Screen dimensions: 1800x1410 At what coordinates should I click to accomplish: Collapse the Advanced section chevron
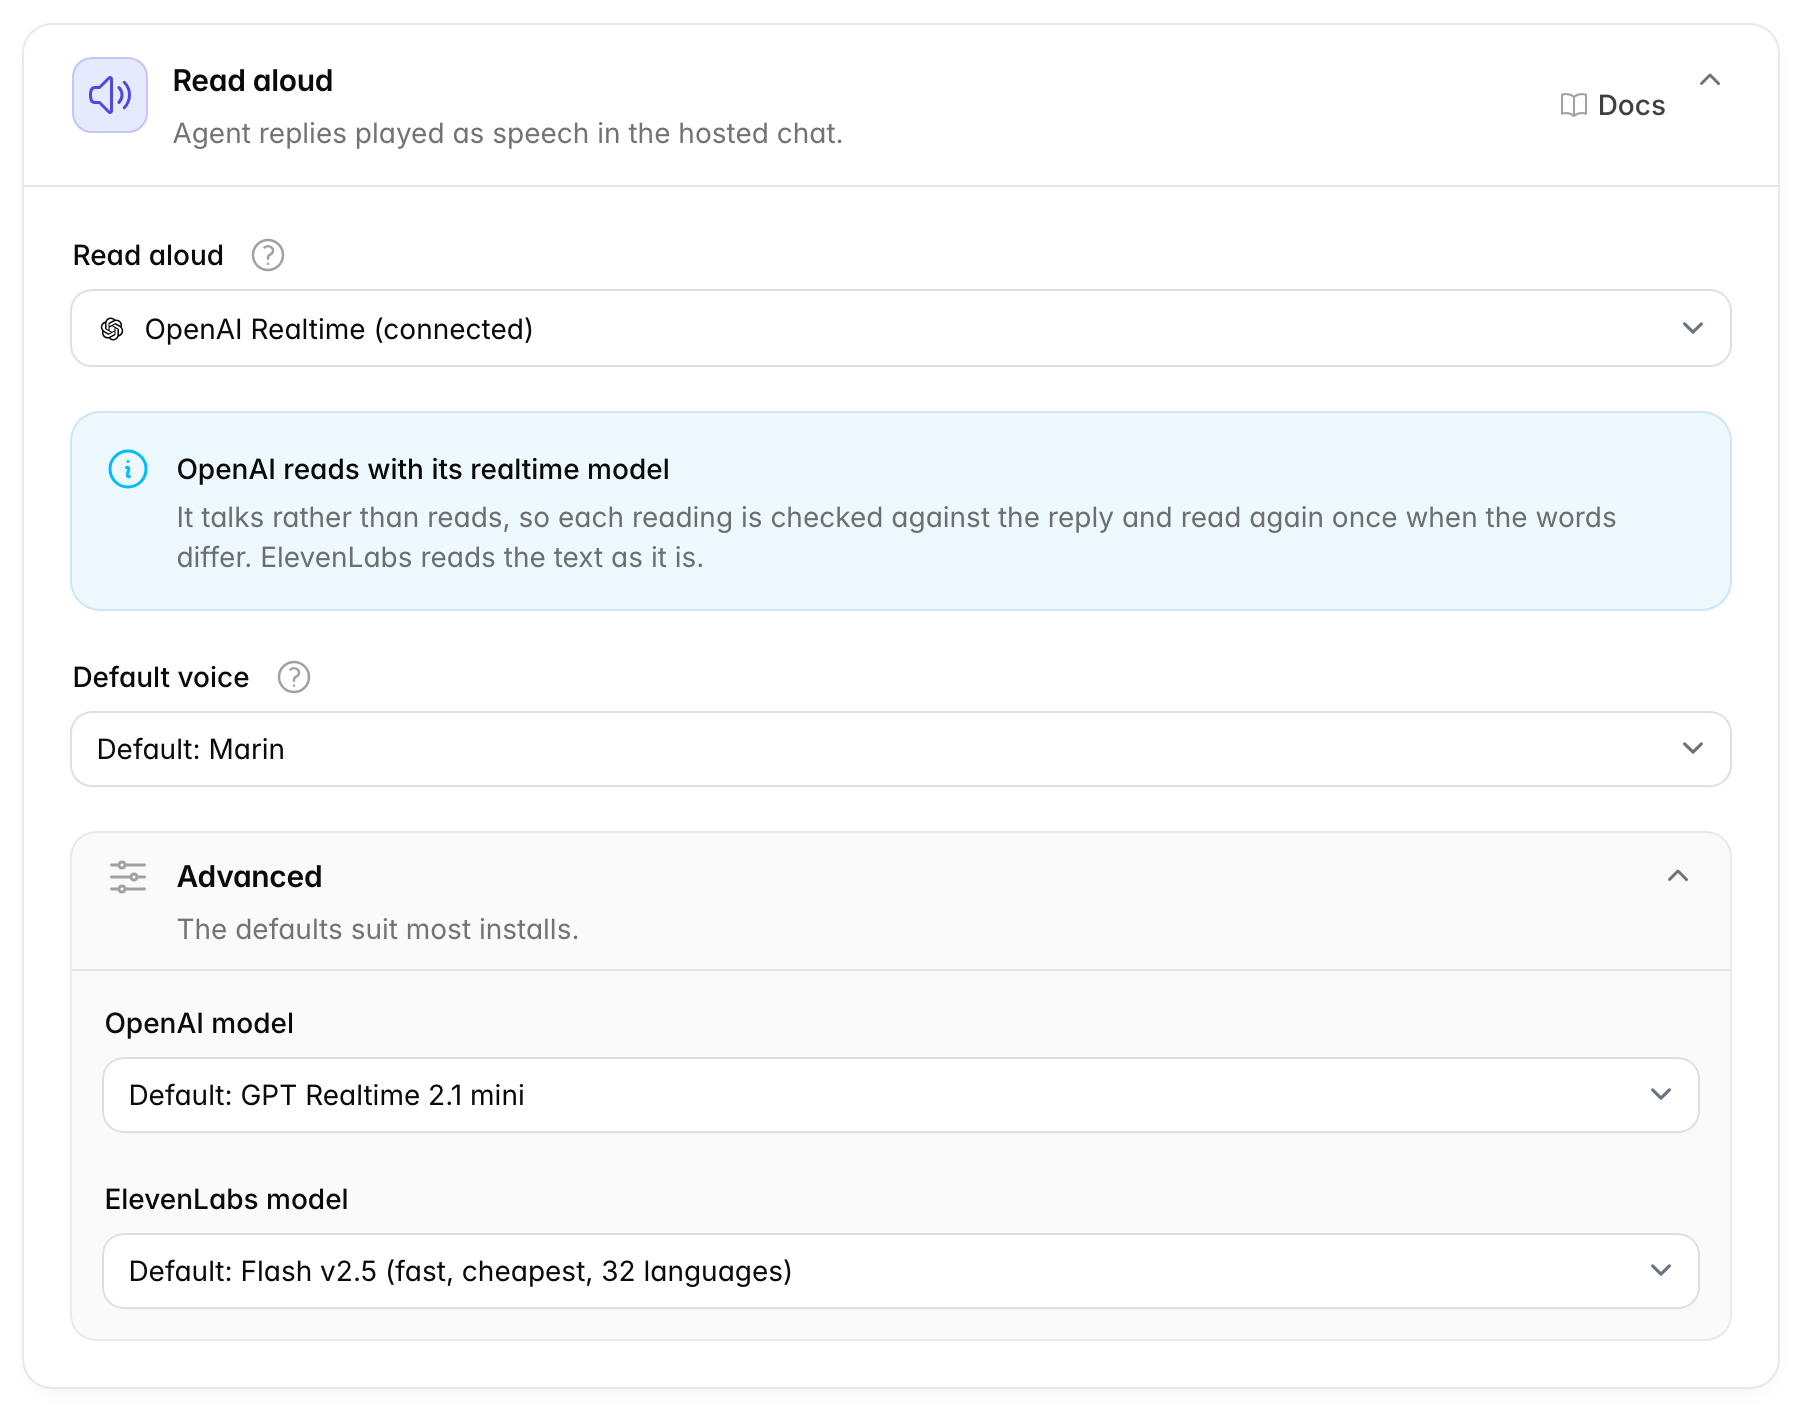(1678, 876)
